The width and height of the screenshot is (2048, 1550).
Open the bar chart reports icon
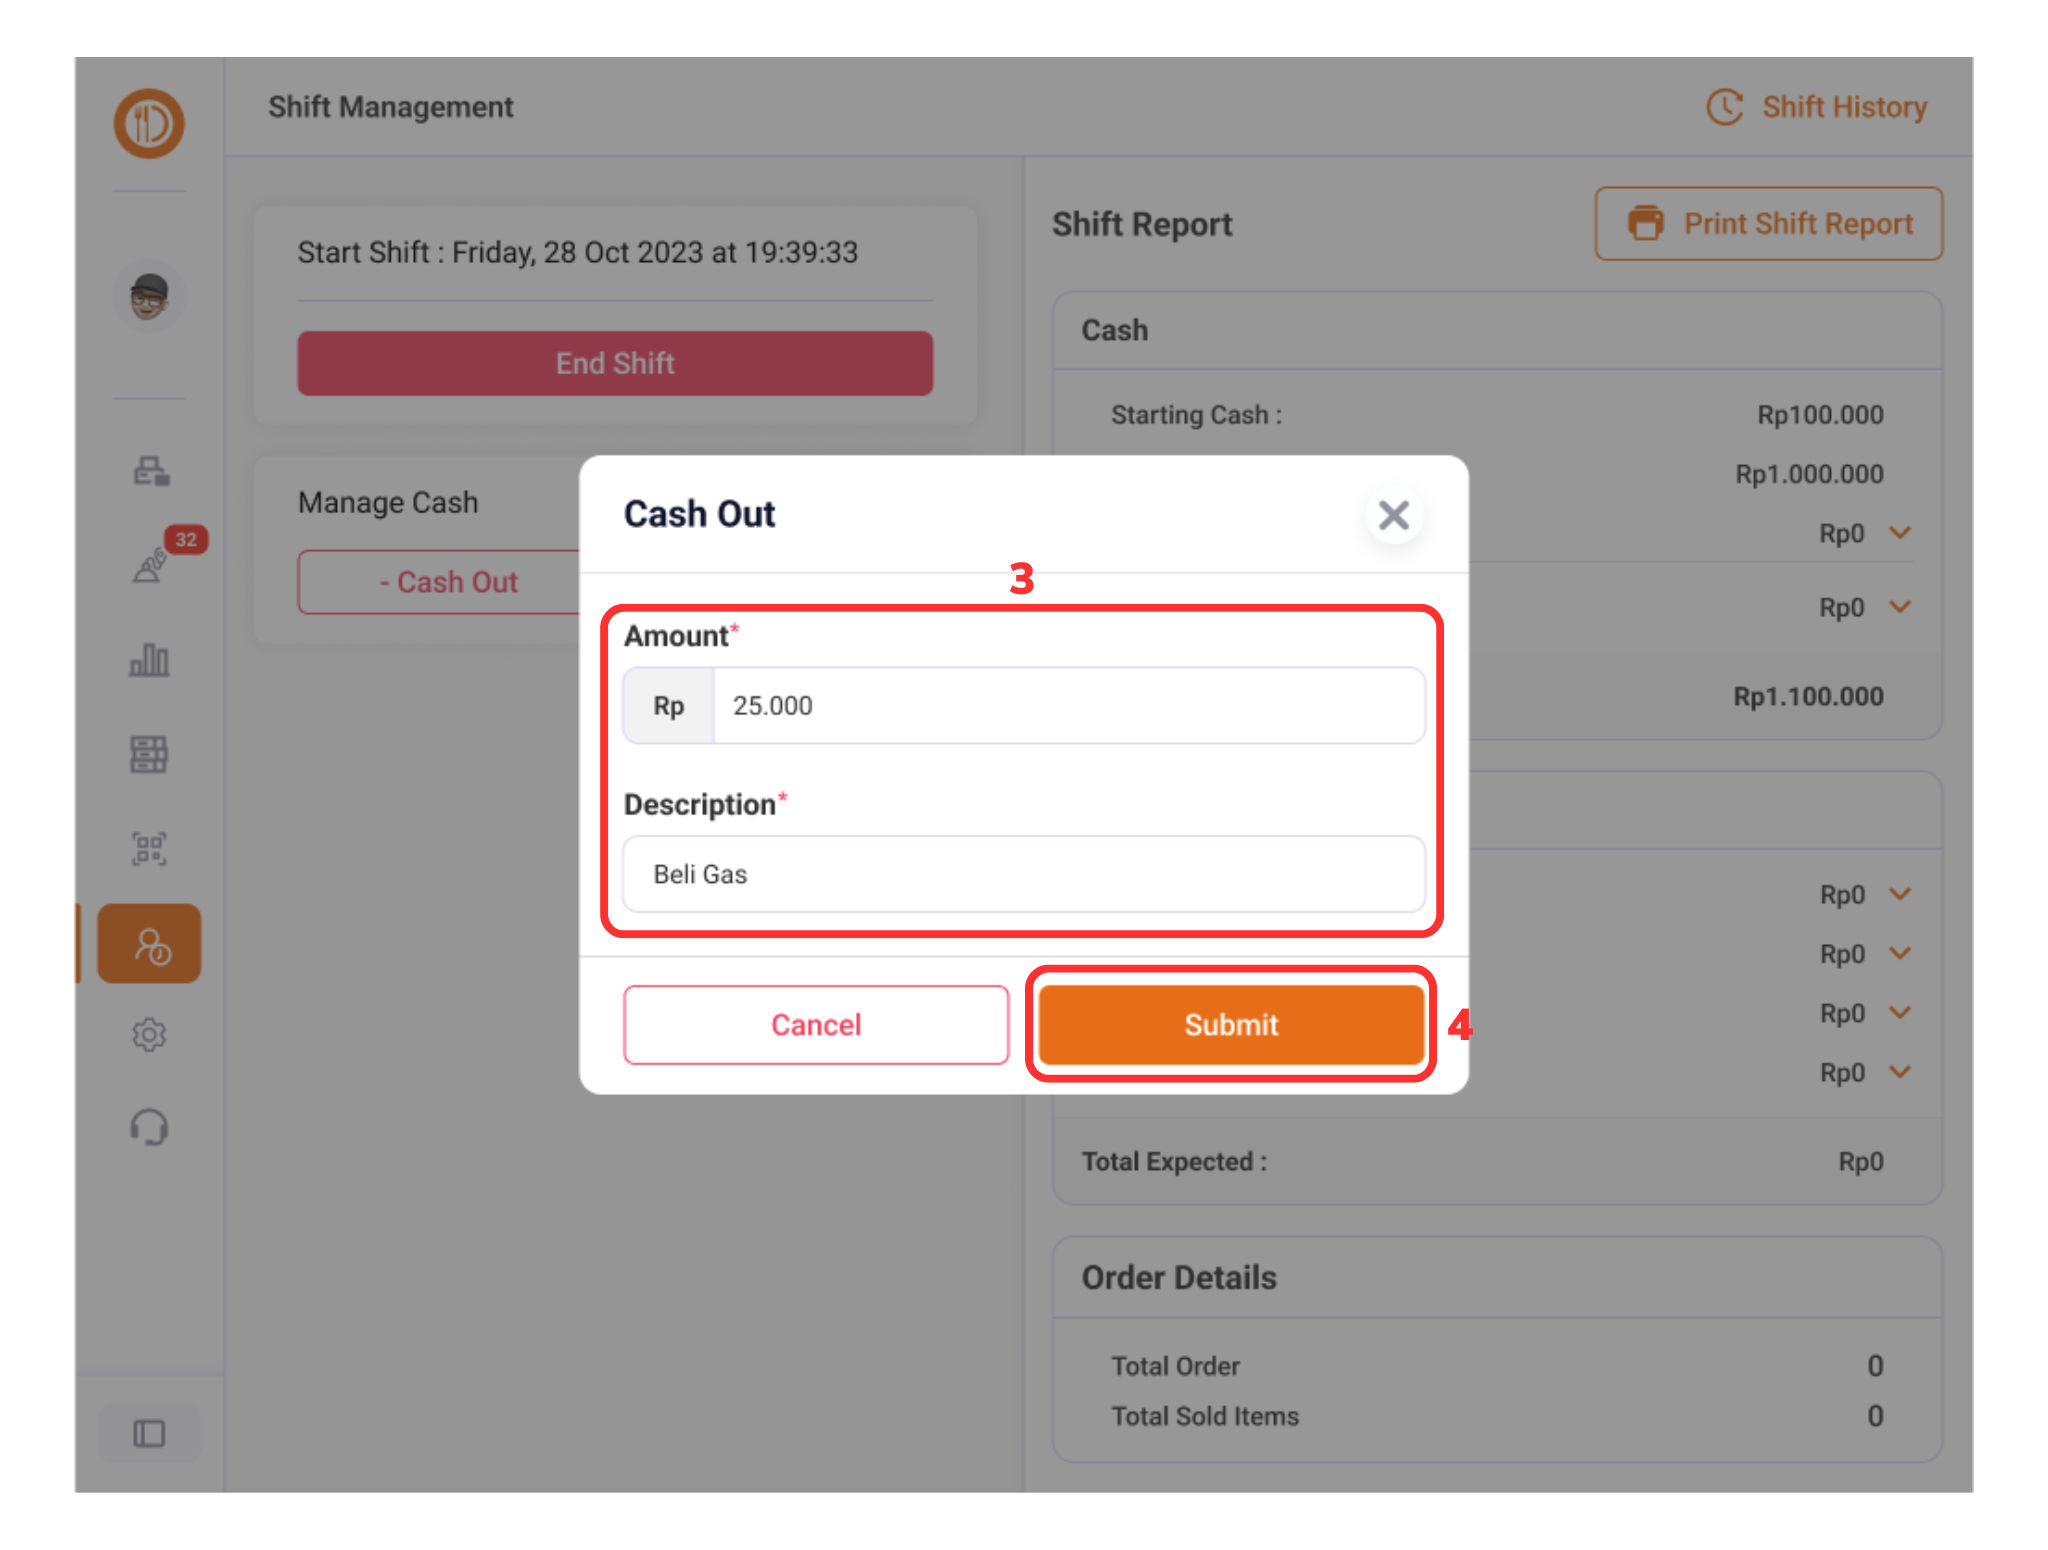pos(149,659)
